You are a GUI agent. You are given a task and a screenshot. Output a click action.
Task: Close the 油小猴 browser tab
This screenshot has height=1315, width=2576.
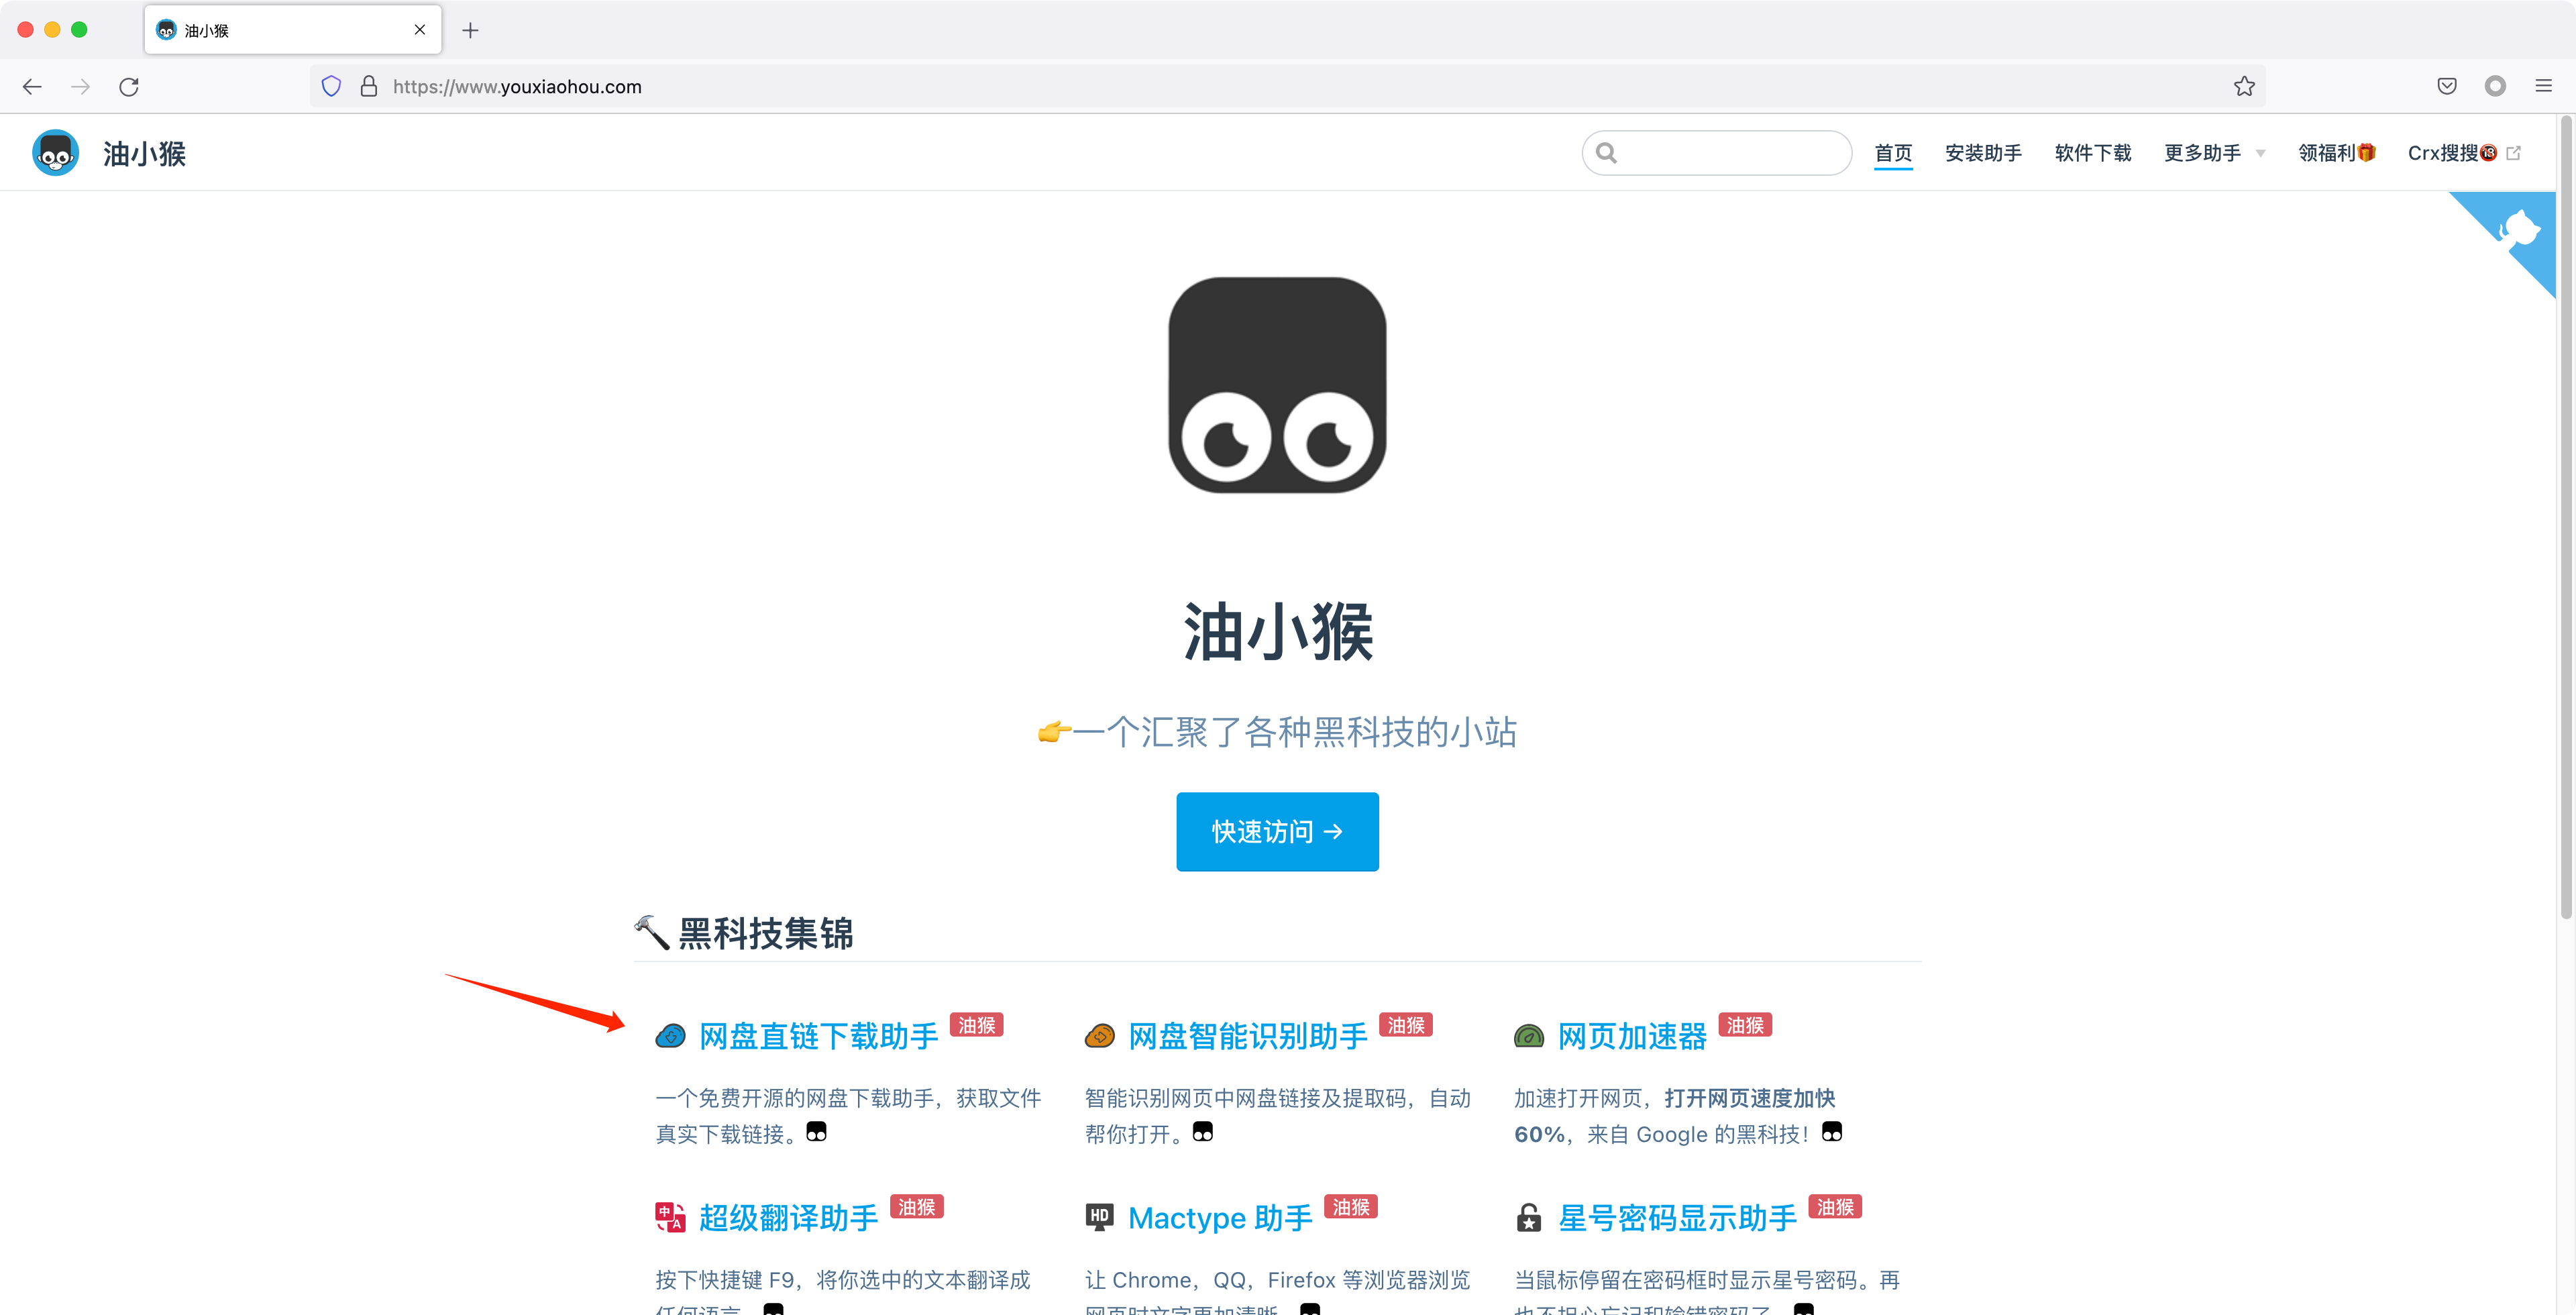[420, 30]
